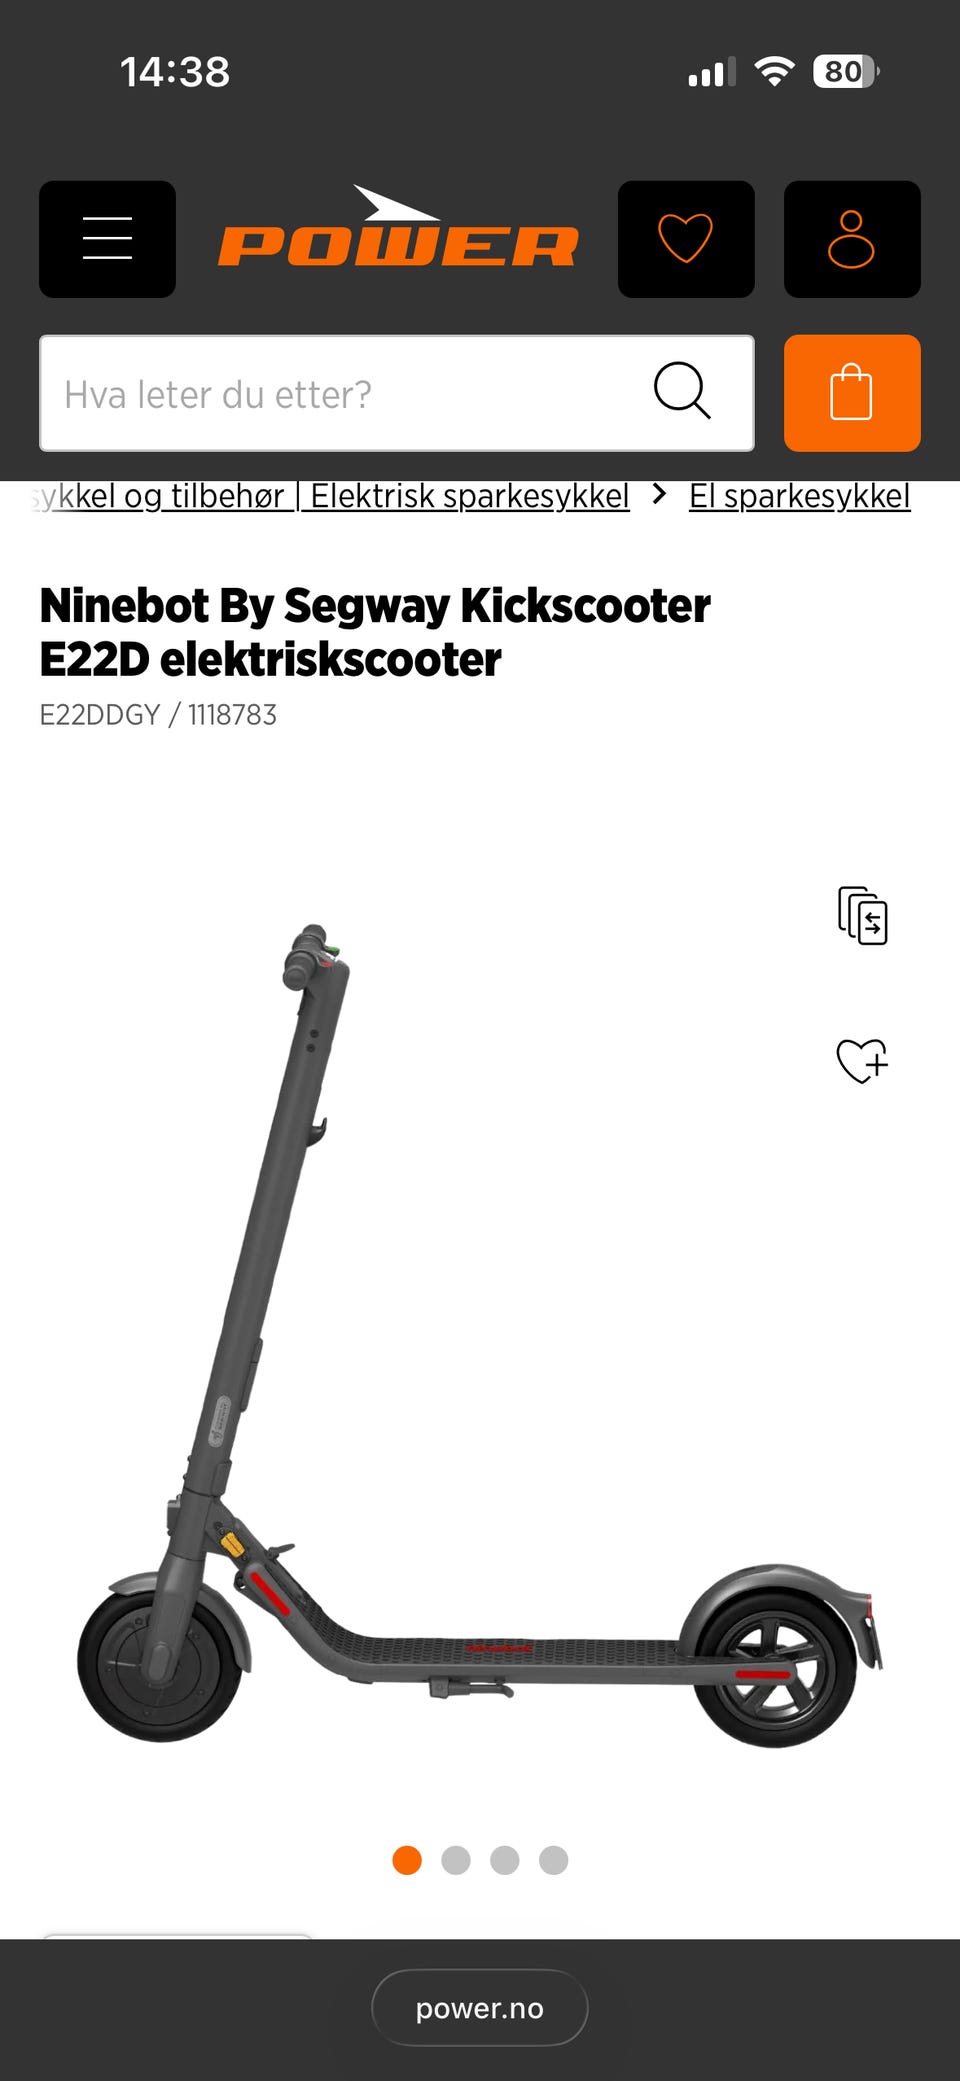This screenshot has height=2081, width=960.
Task: Show the fourth product image dot
Action: click(x=554, y=1860)
